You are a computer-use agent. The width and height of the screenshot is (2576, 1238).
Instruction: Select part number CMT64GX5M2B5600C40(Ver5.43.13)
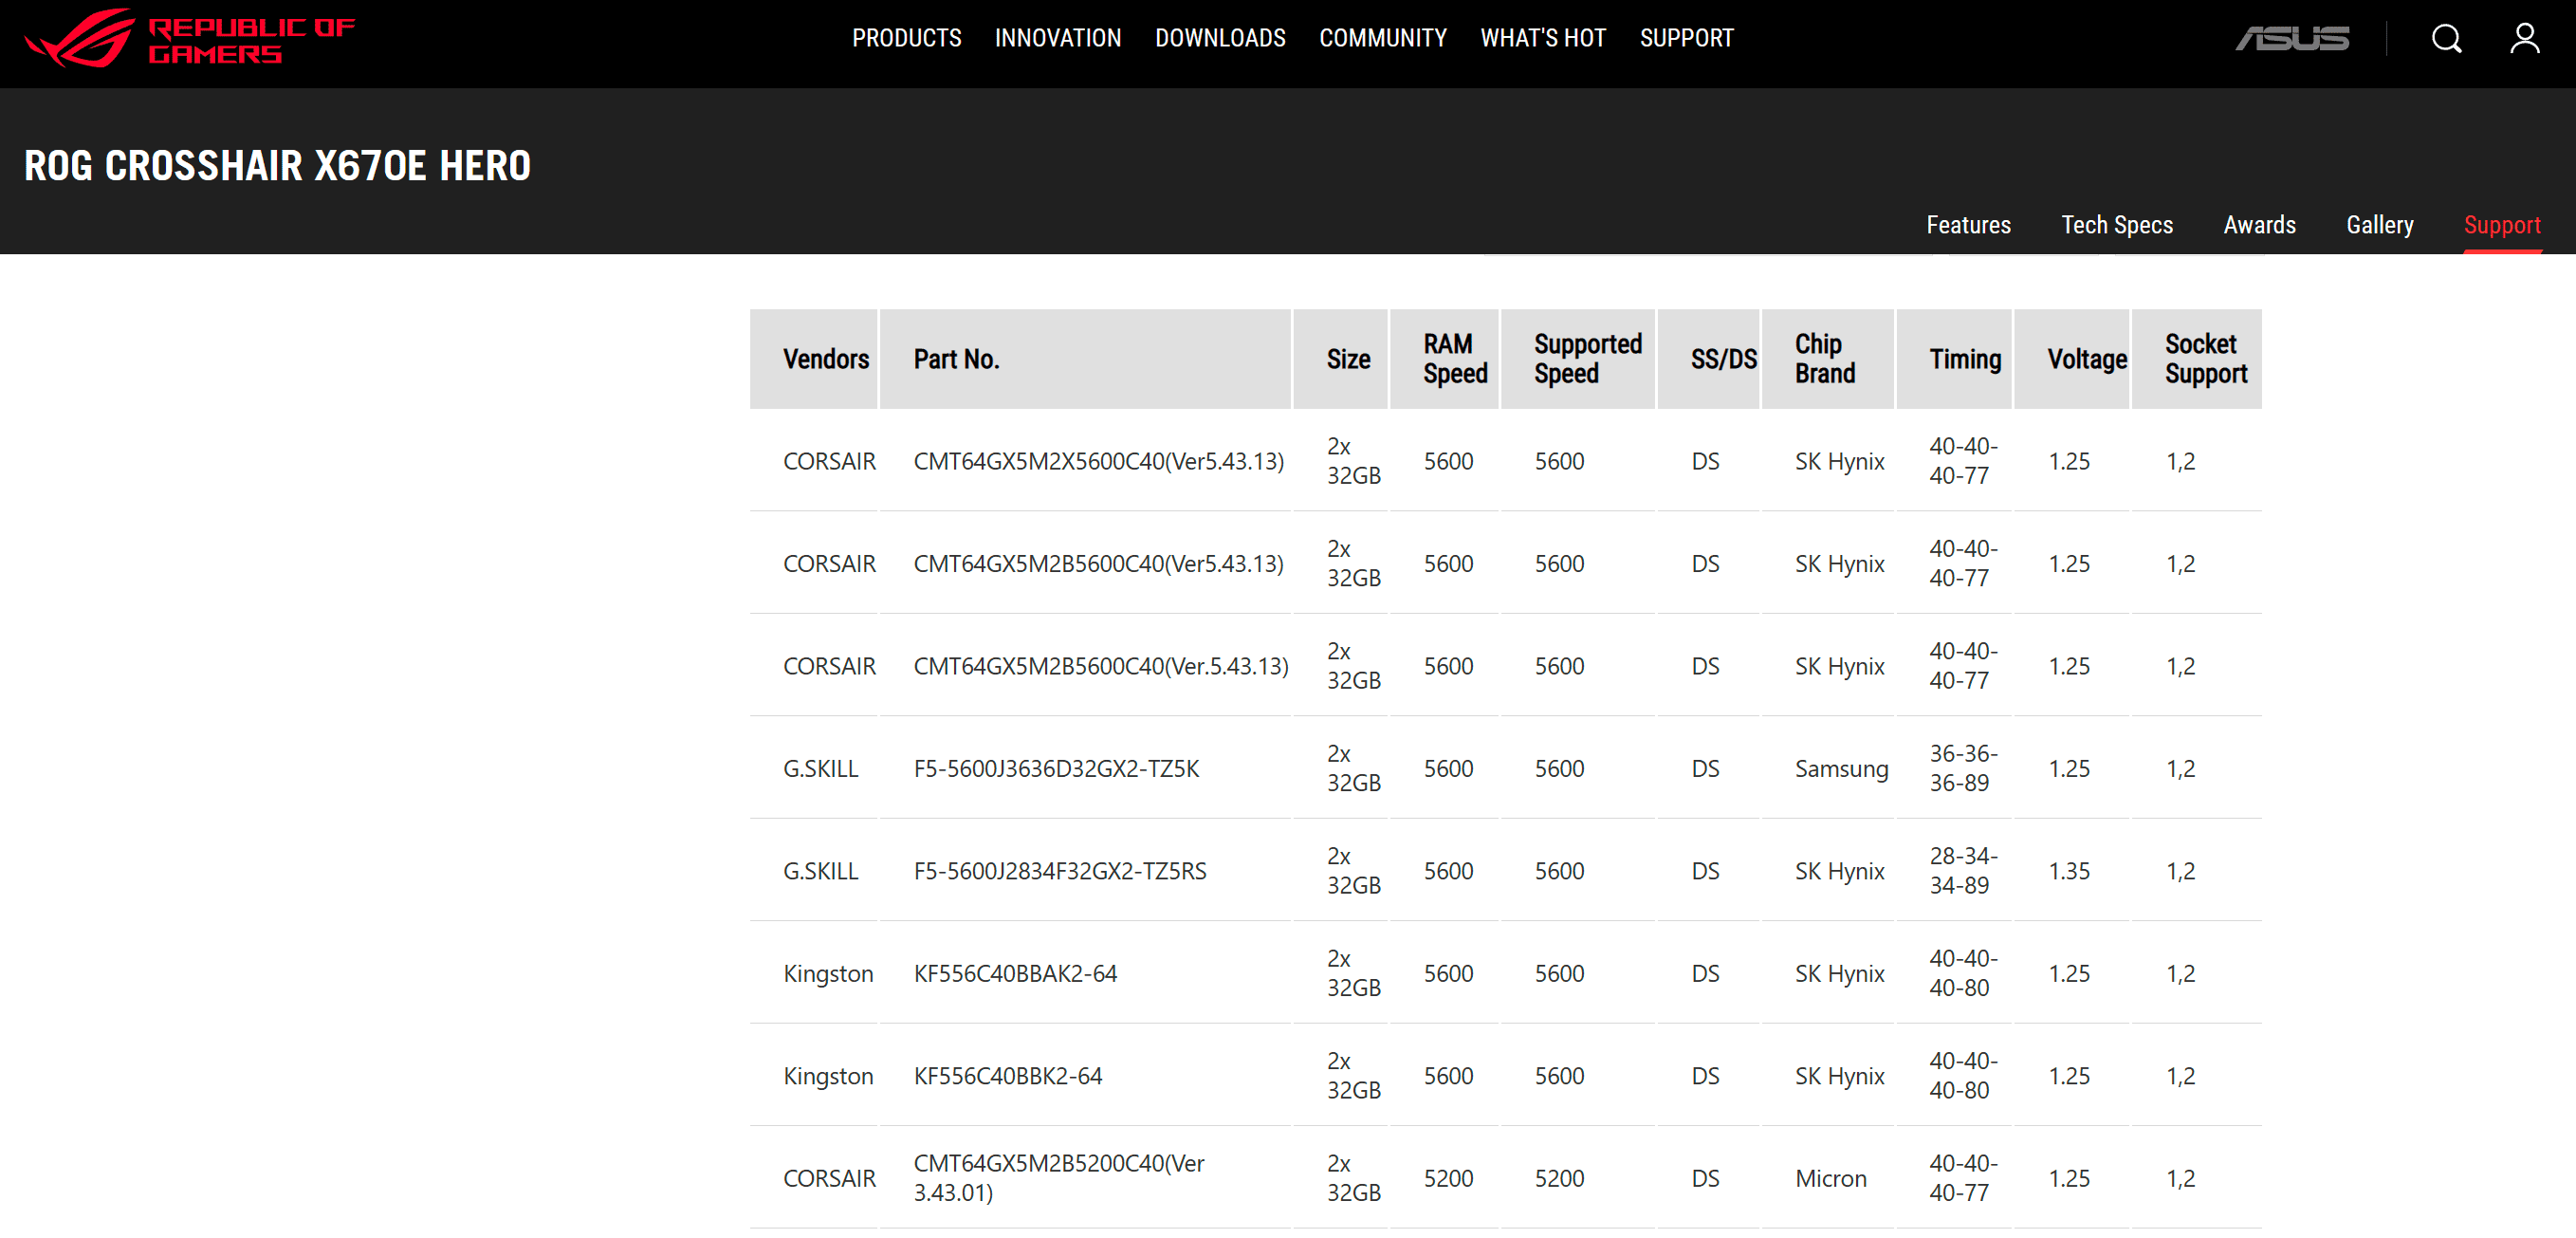(1098, 564)
